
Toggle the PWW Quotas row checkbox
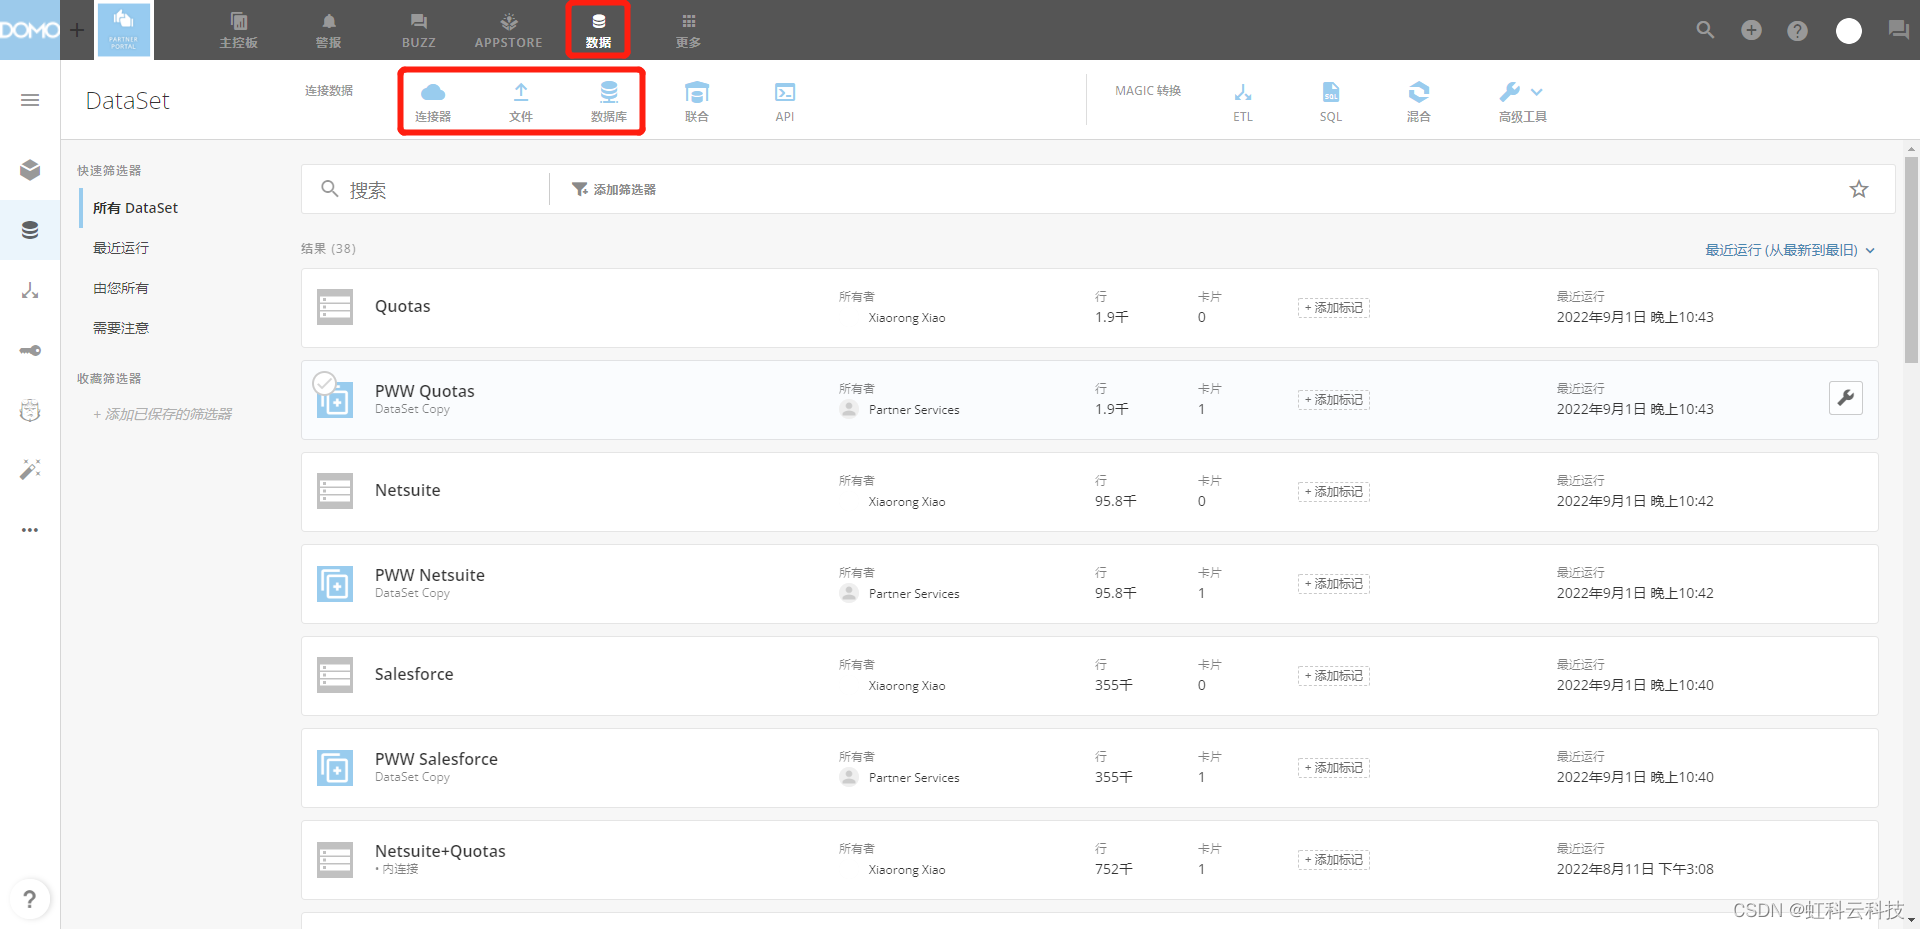pyautogui.click(x=324, y=382)
